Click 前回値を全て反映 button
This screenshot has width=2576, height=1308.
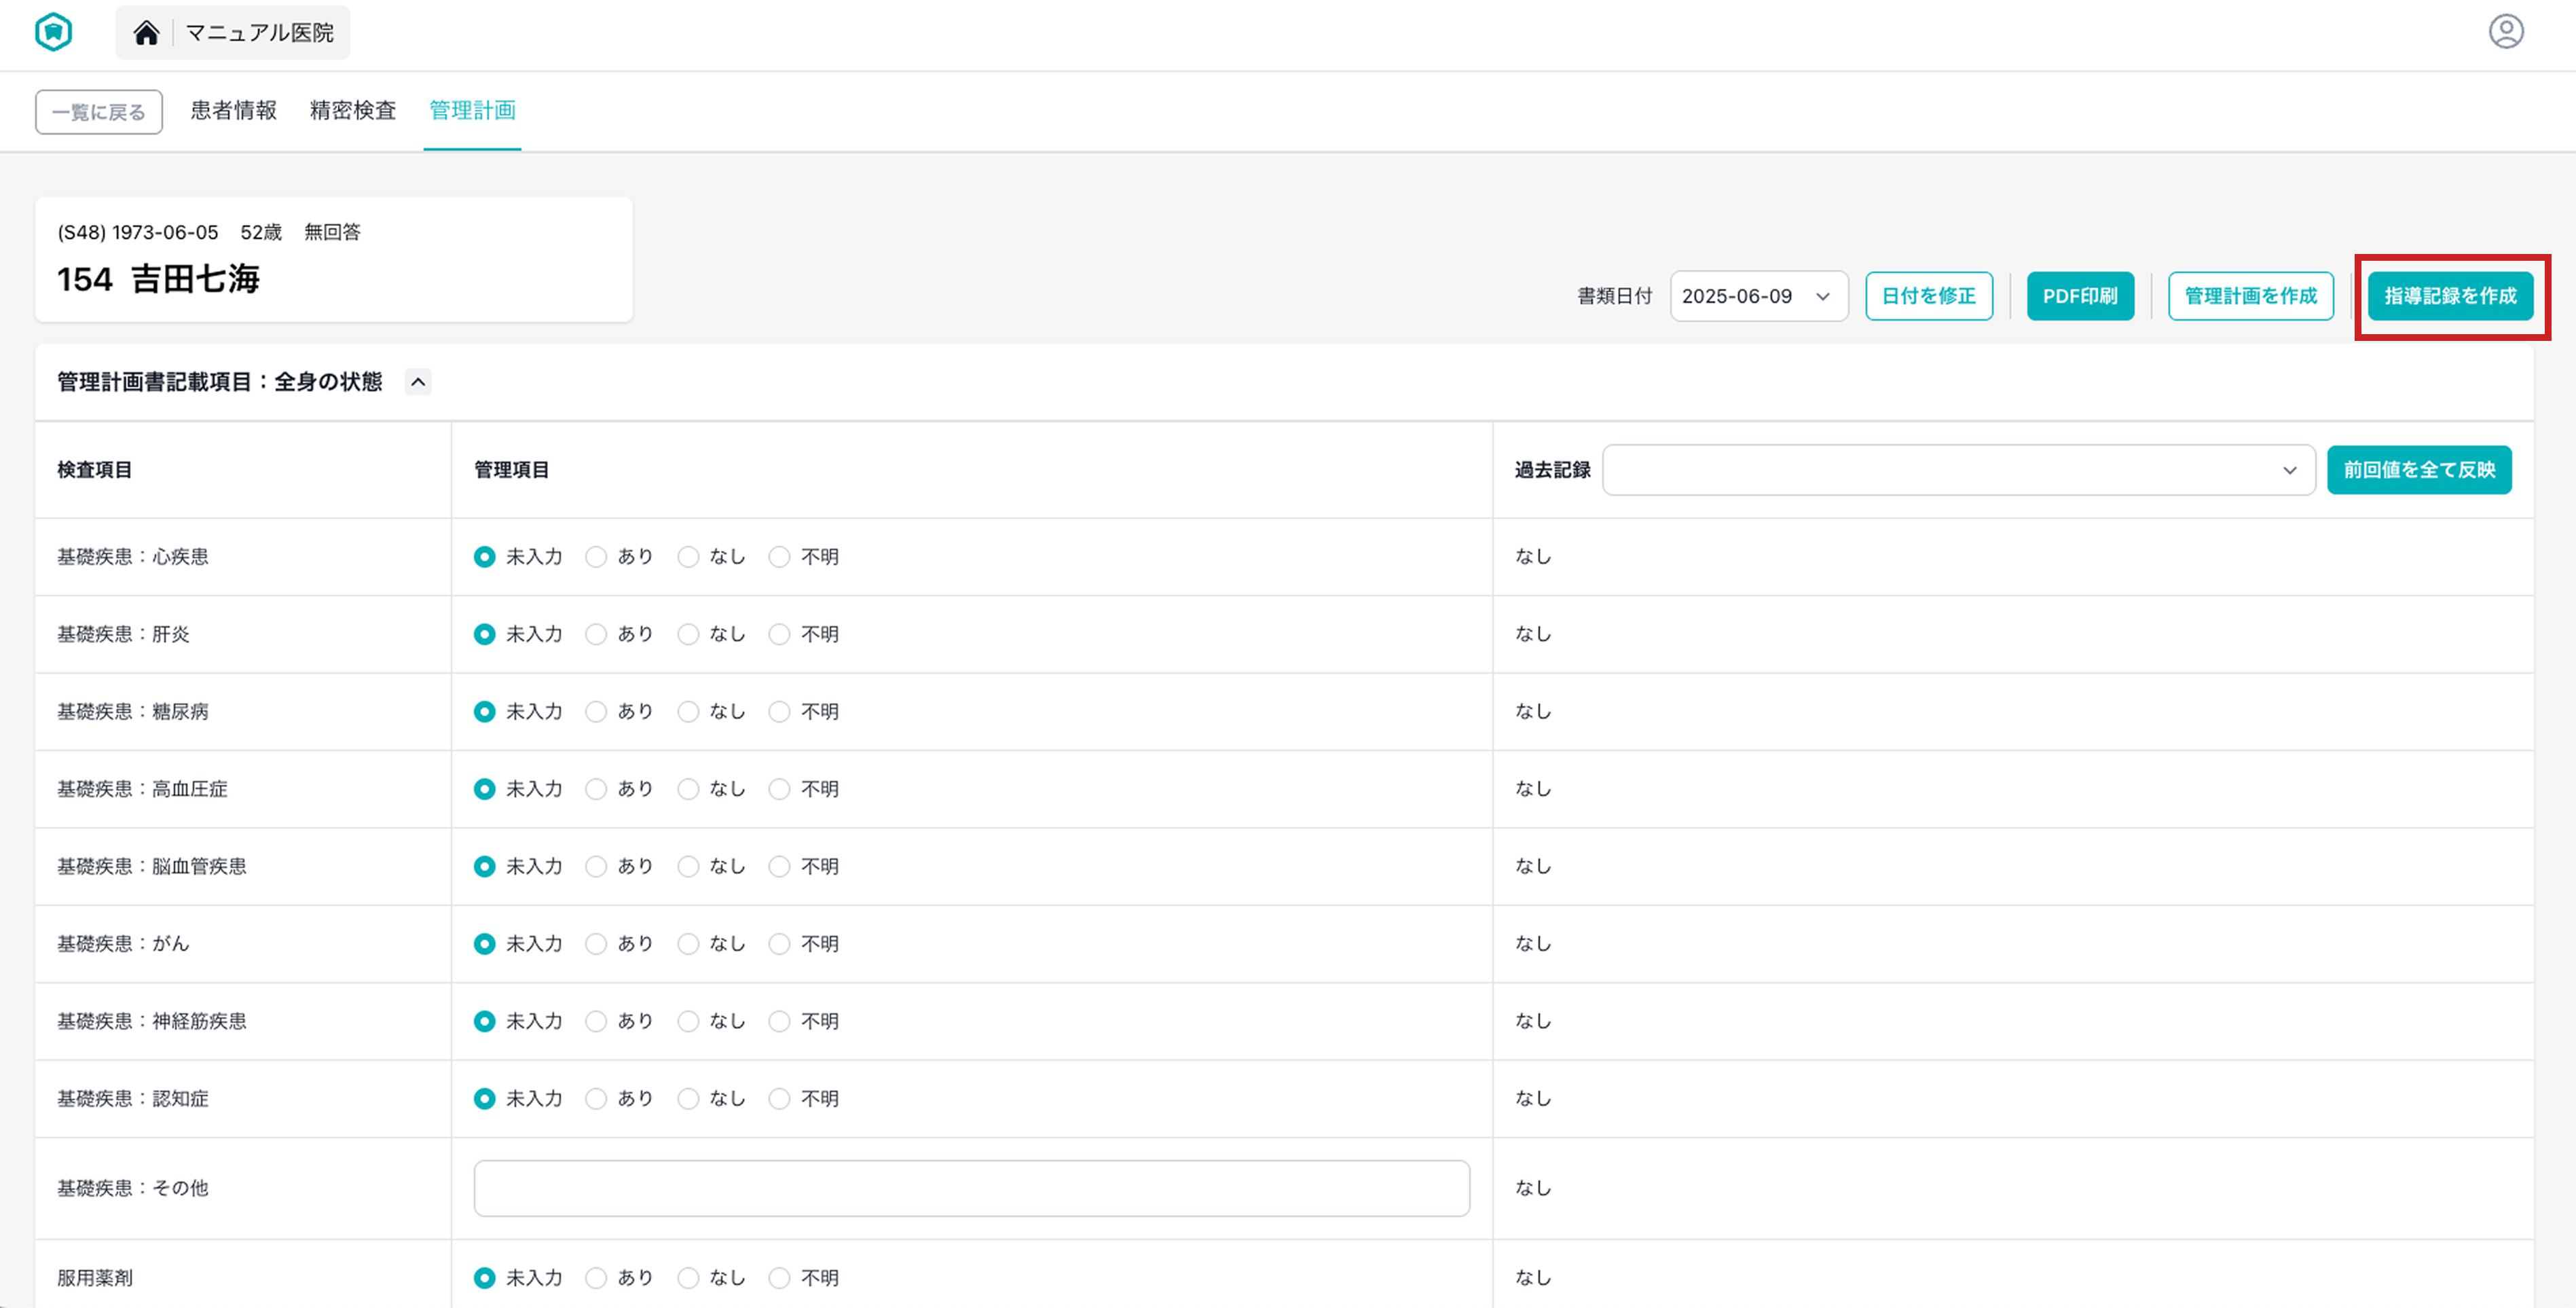pos(2419,470)
